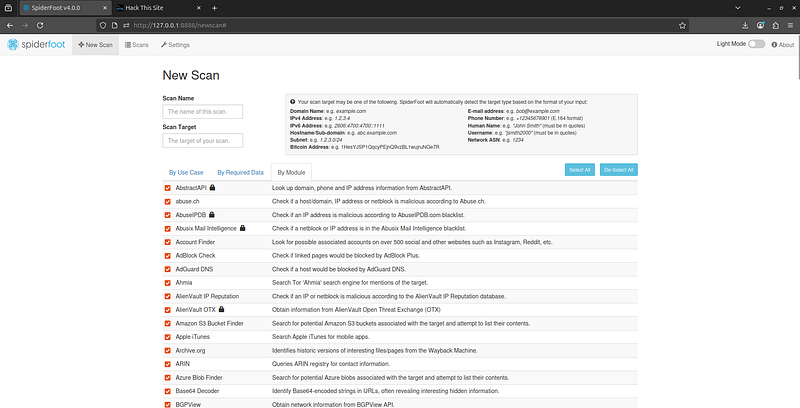Click the Archive.org description text
Screen dimensions: 800x408
click(374, 350)
